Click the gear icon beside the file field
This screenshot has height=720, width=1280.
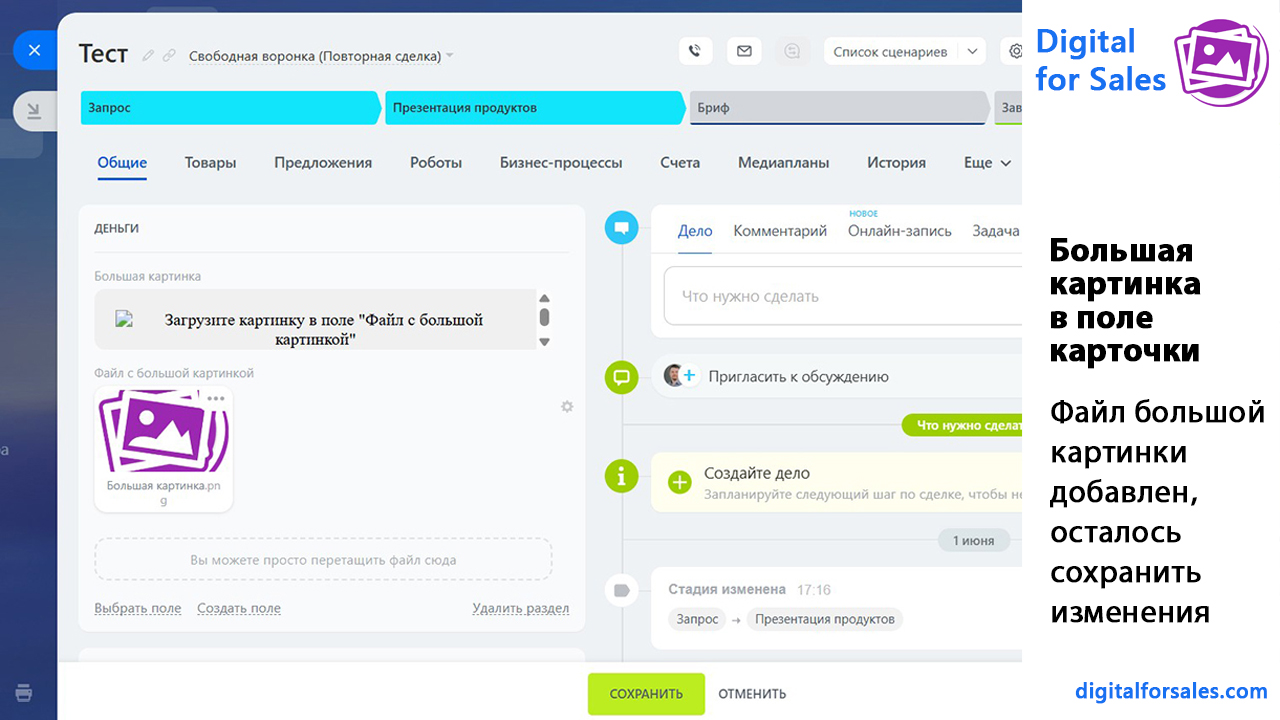coord(567,407)
